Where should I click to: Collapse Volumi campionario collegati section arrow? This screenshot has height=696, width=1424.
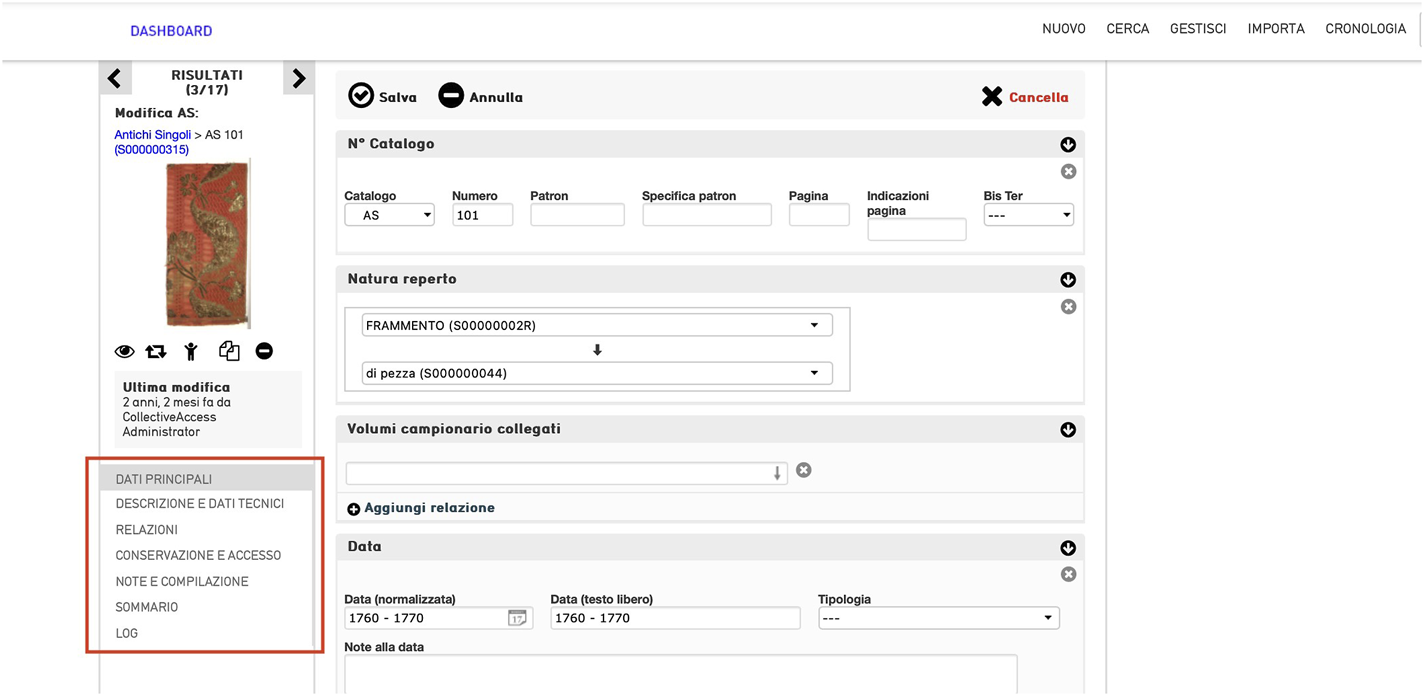tap(1068, 430)
